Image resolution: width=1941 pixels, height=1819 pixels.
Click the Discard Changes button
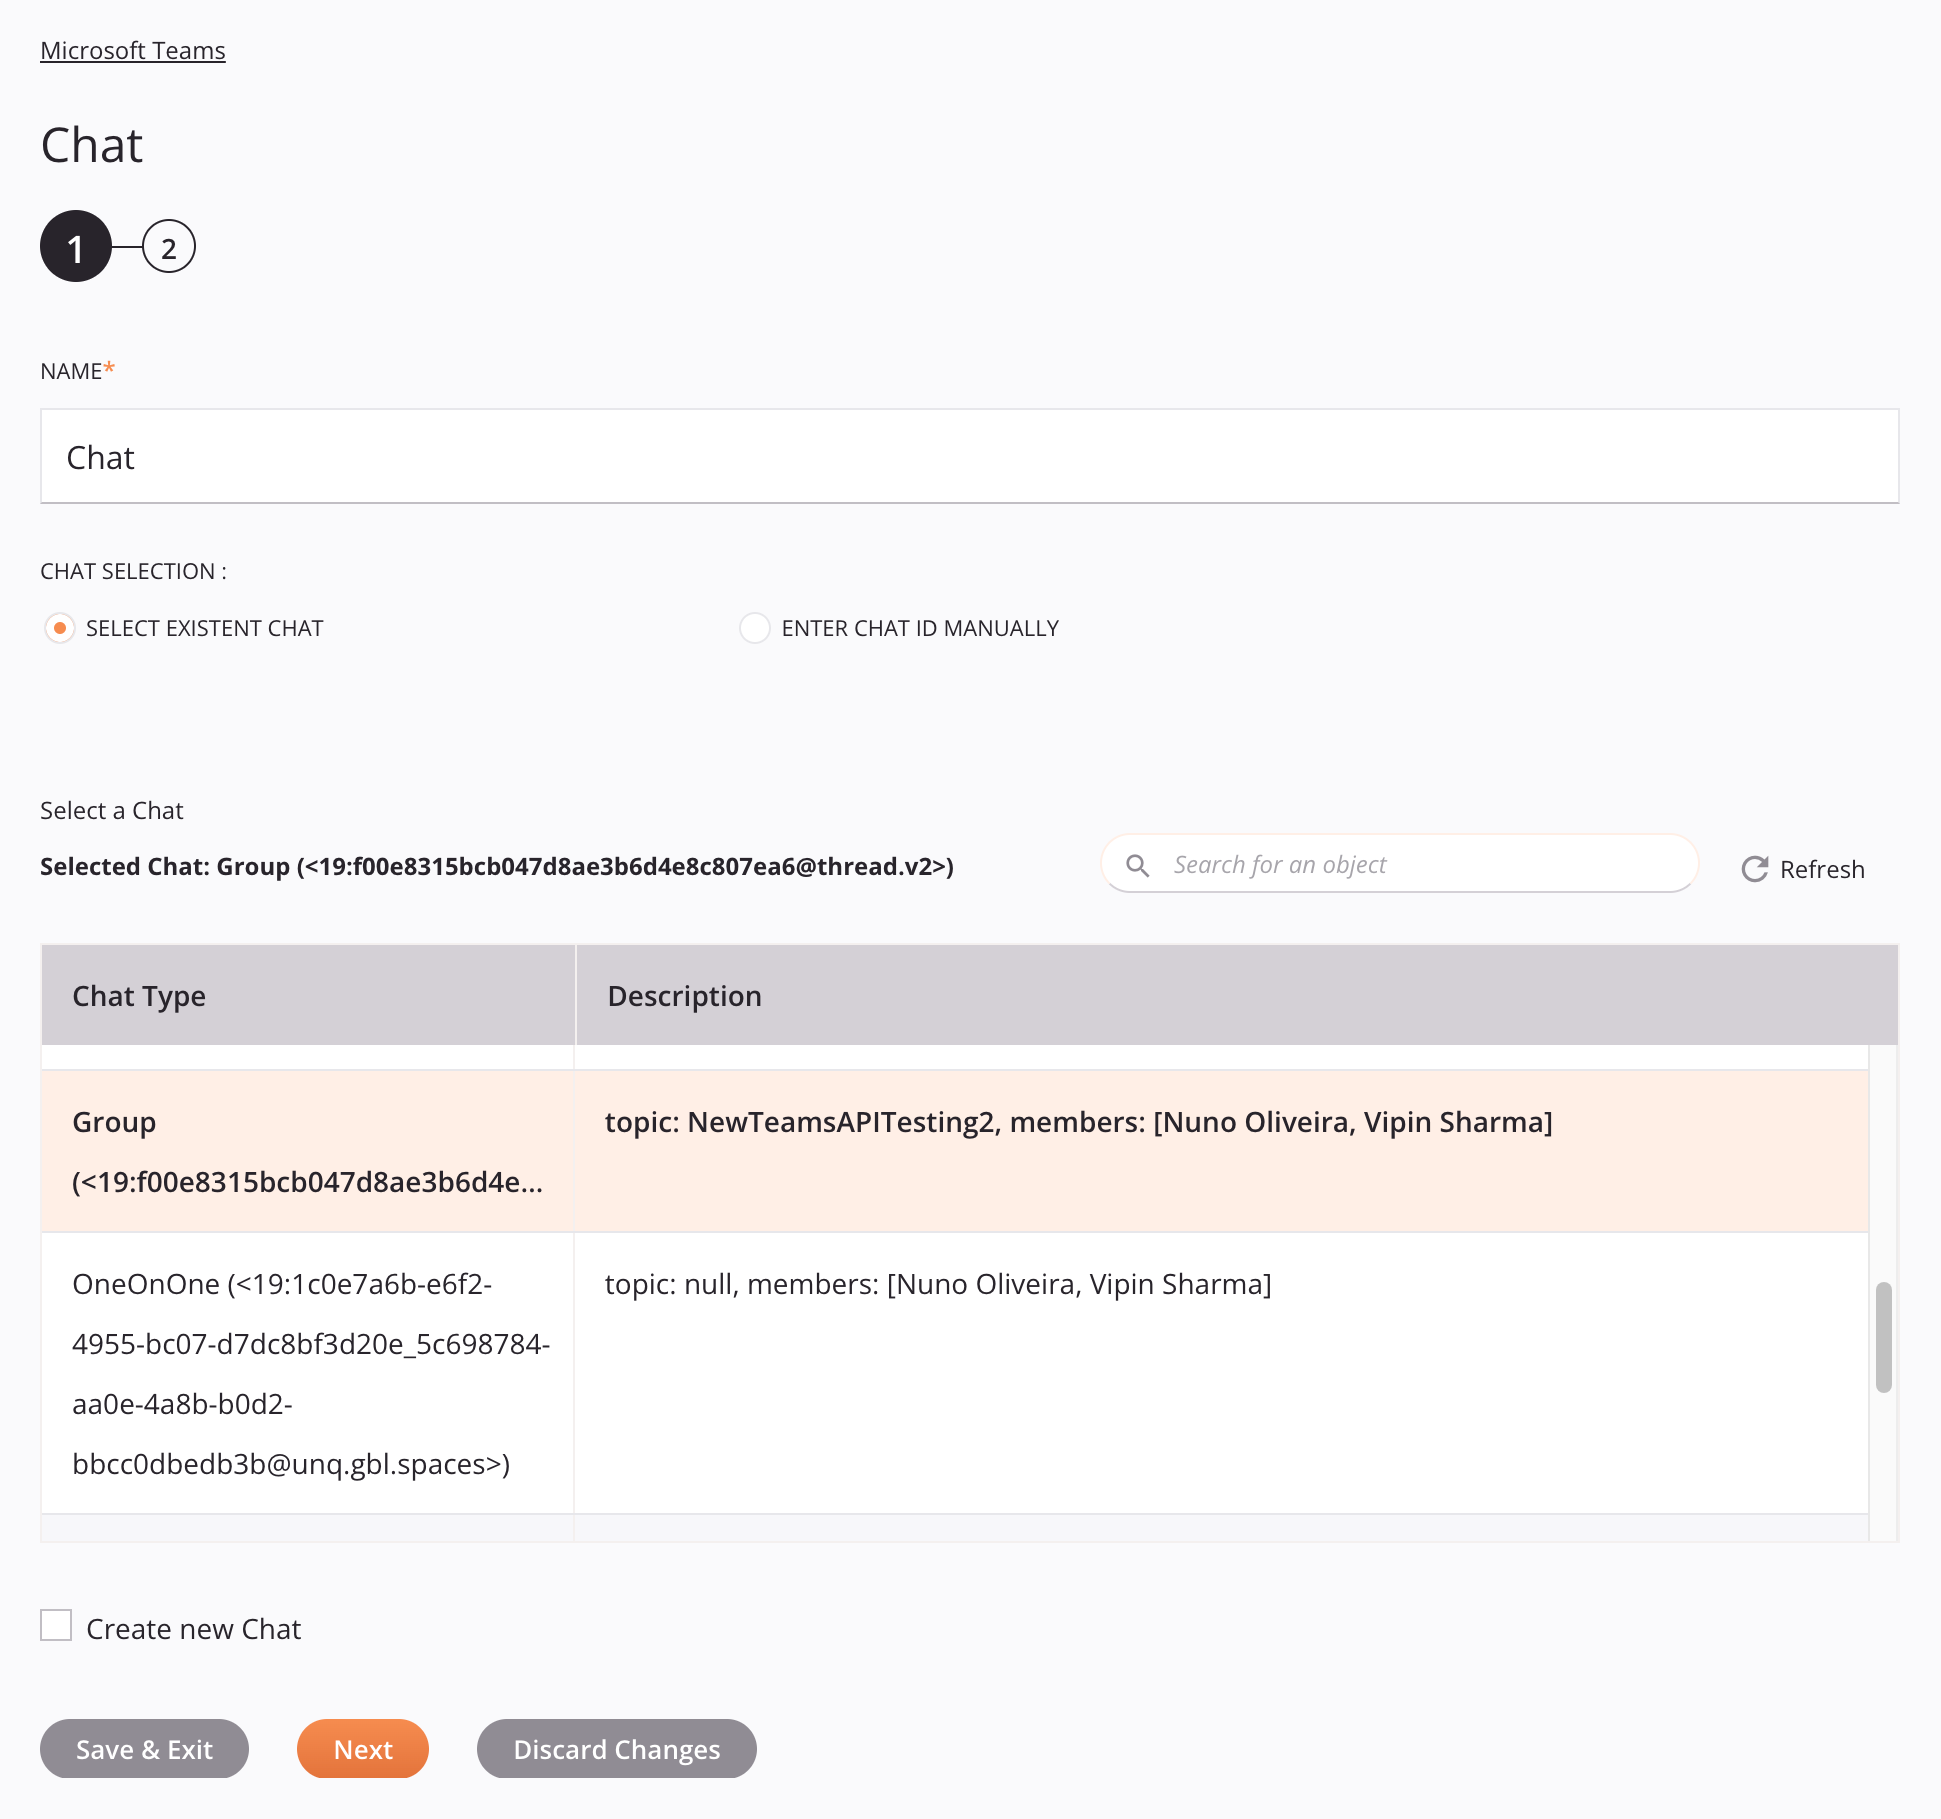click(x=617, y=1749)
